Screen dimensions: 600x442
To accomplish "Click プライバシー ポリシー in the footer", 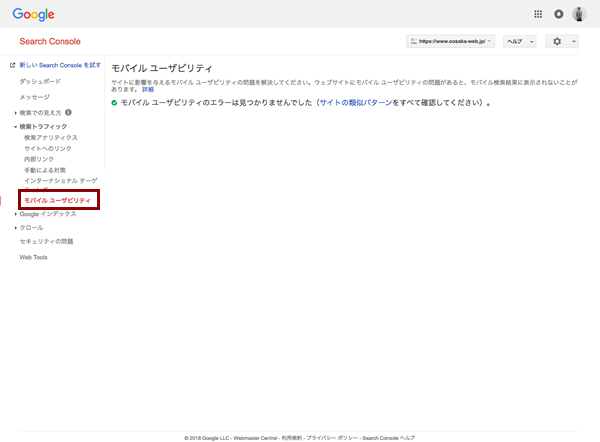I will (332, 438).
